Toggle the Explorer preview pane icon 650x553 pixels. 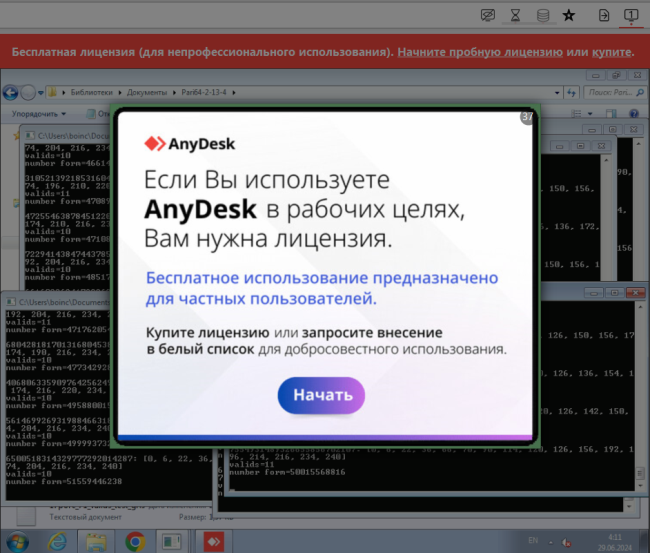point(611,113)
